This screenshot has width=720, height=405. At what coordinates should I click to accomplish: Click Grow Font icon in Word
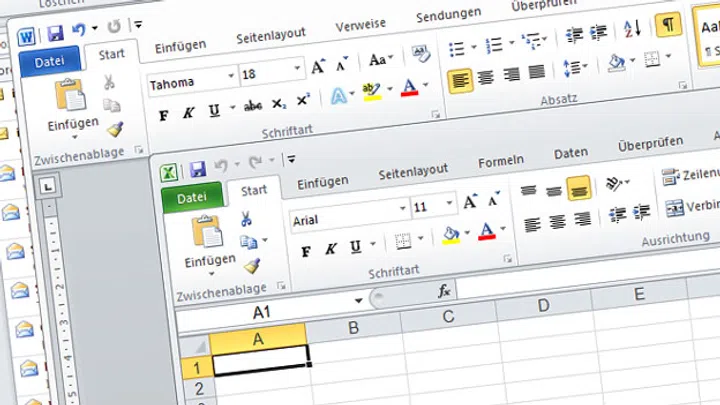318,67
